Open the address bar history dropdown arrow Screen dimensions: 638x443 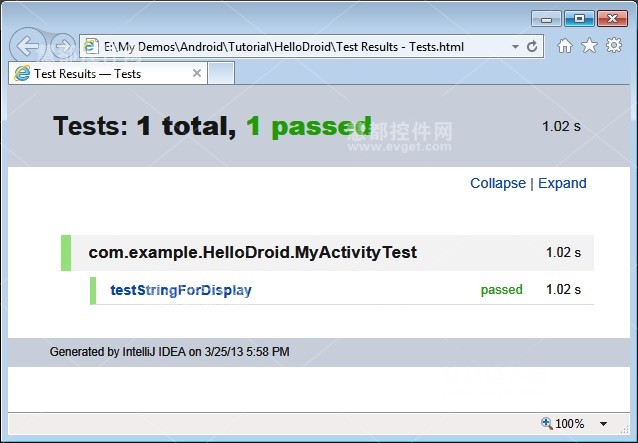(x=515, y=47)
